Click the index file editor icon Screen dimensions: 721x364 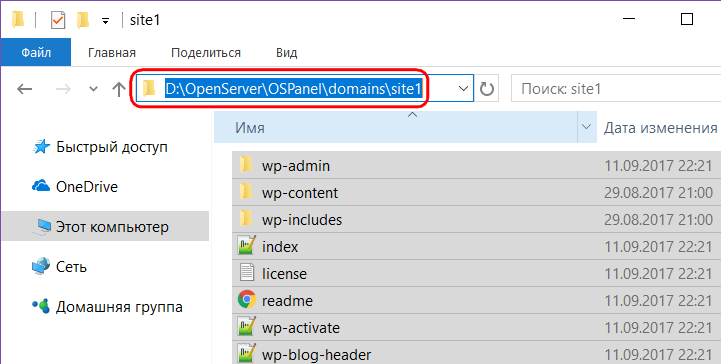coord(246,246)
